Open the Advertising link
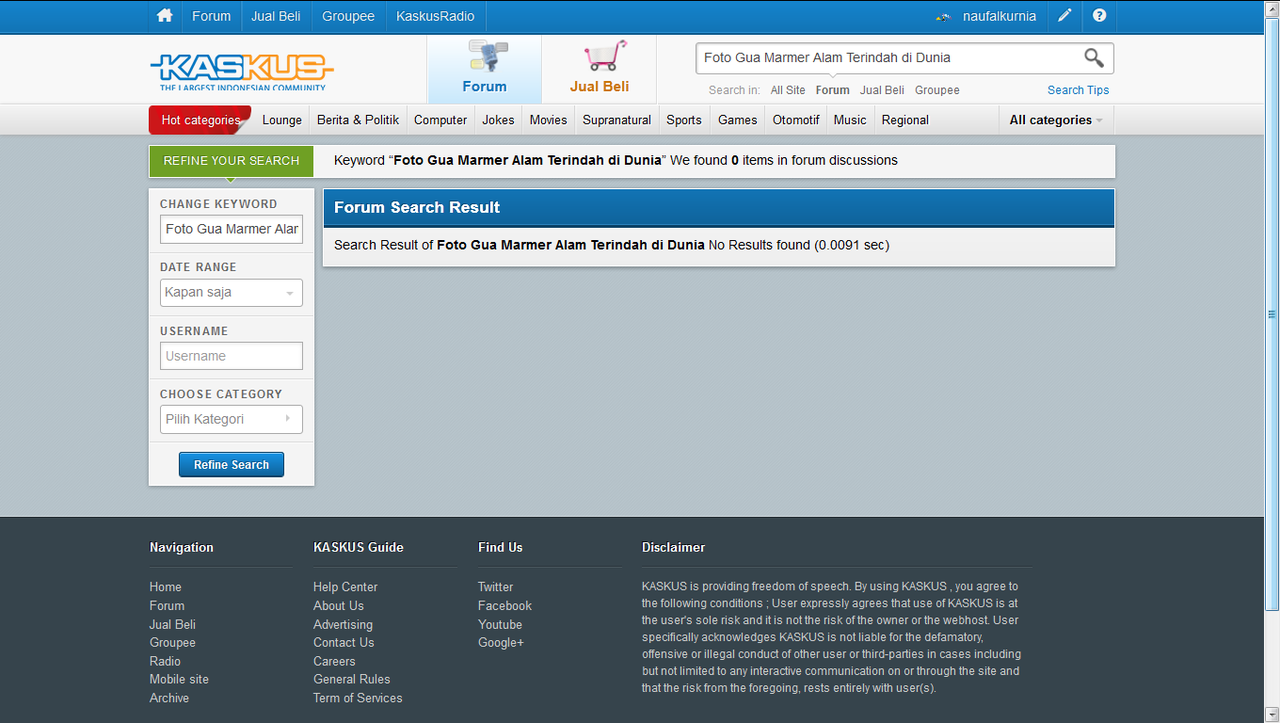The width and height of the screenshot is (1280, 723). [343, 625]
